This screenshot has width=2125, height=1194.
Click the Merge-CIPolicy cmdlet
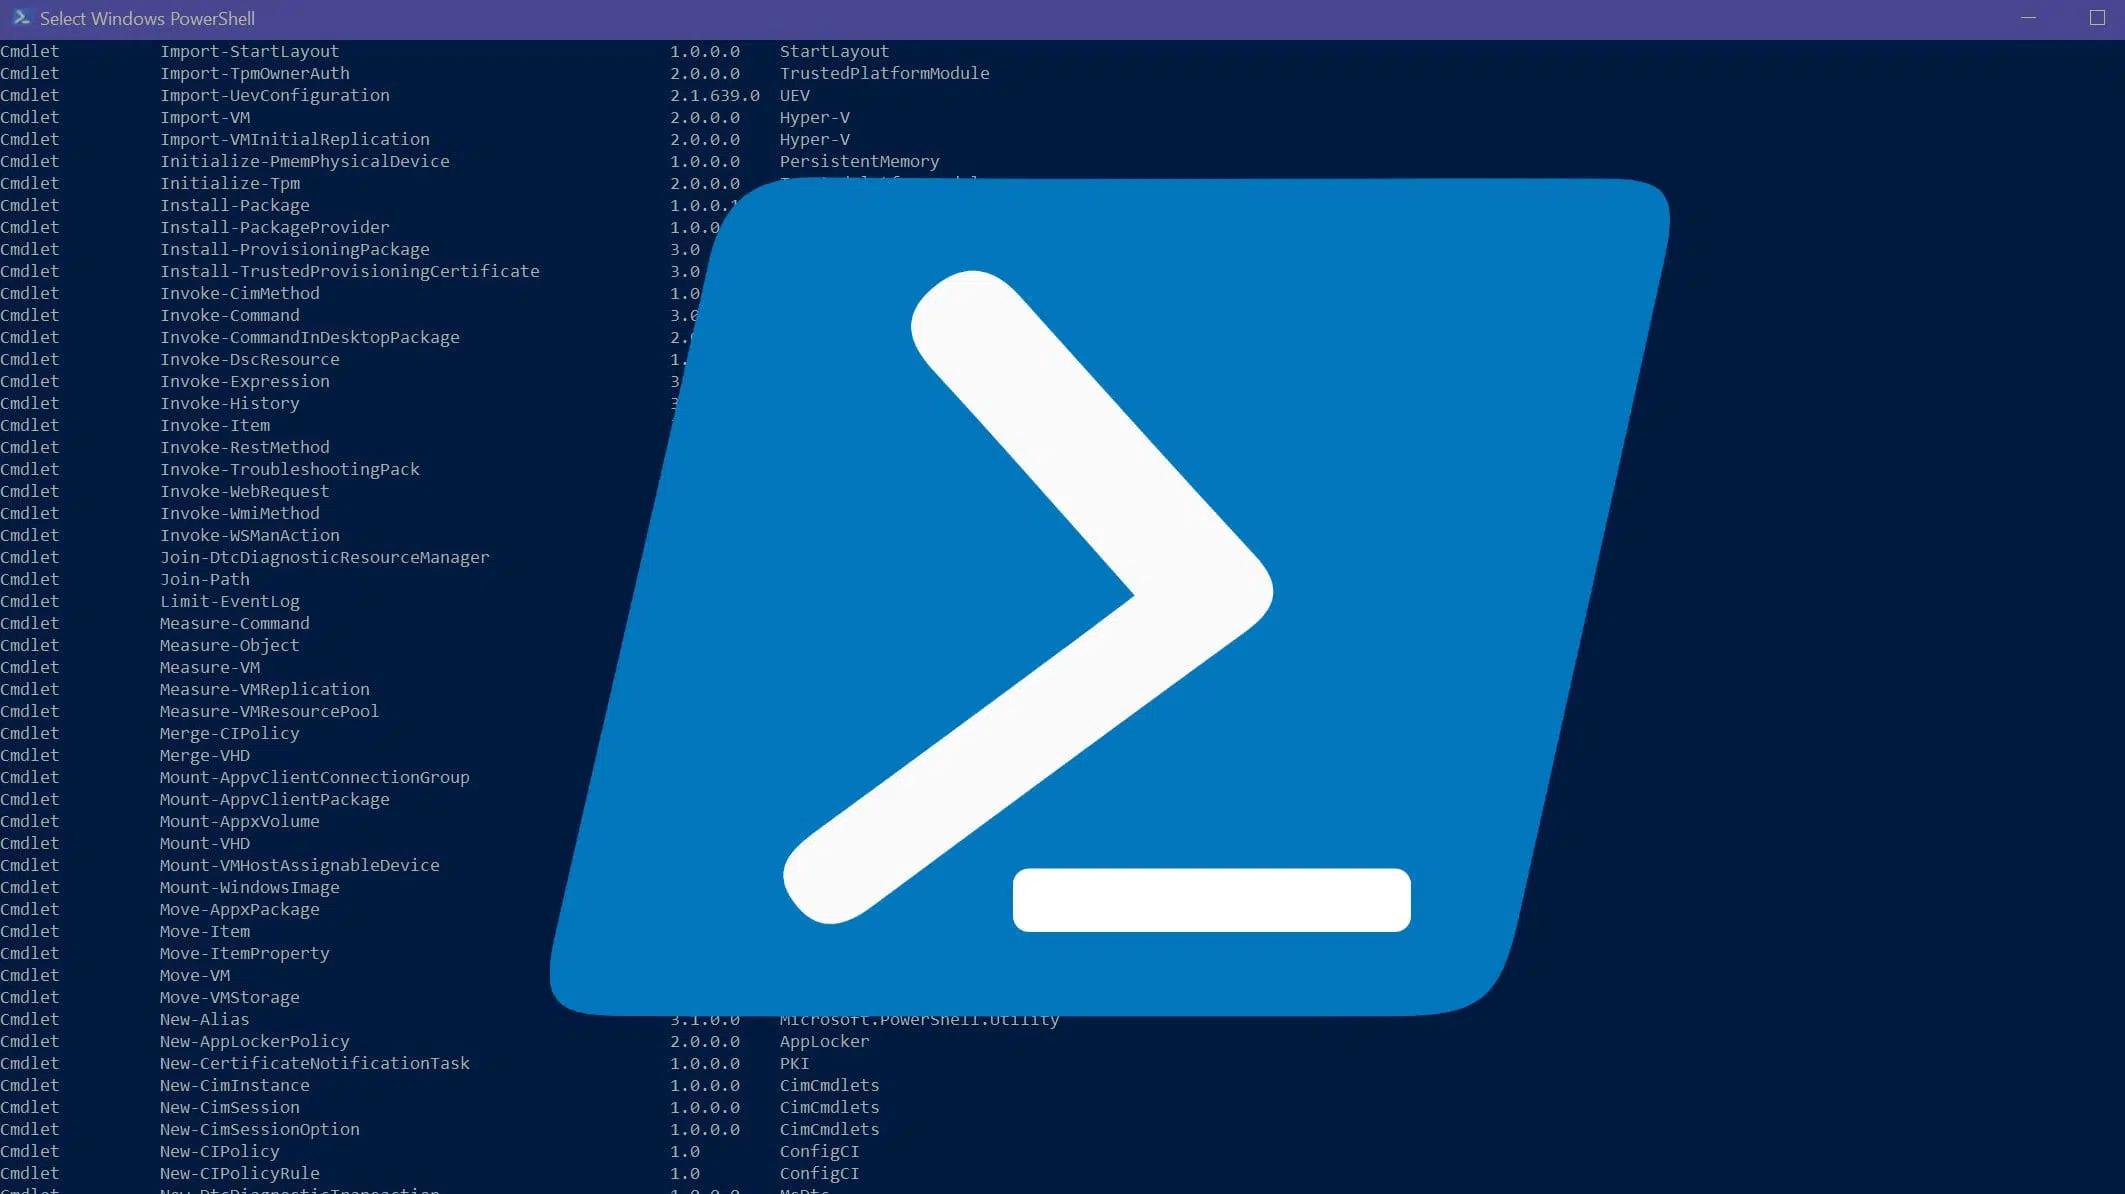click(x=230, y=734)
